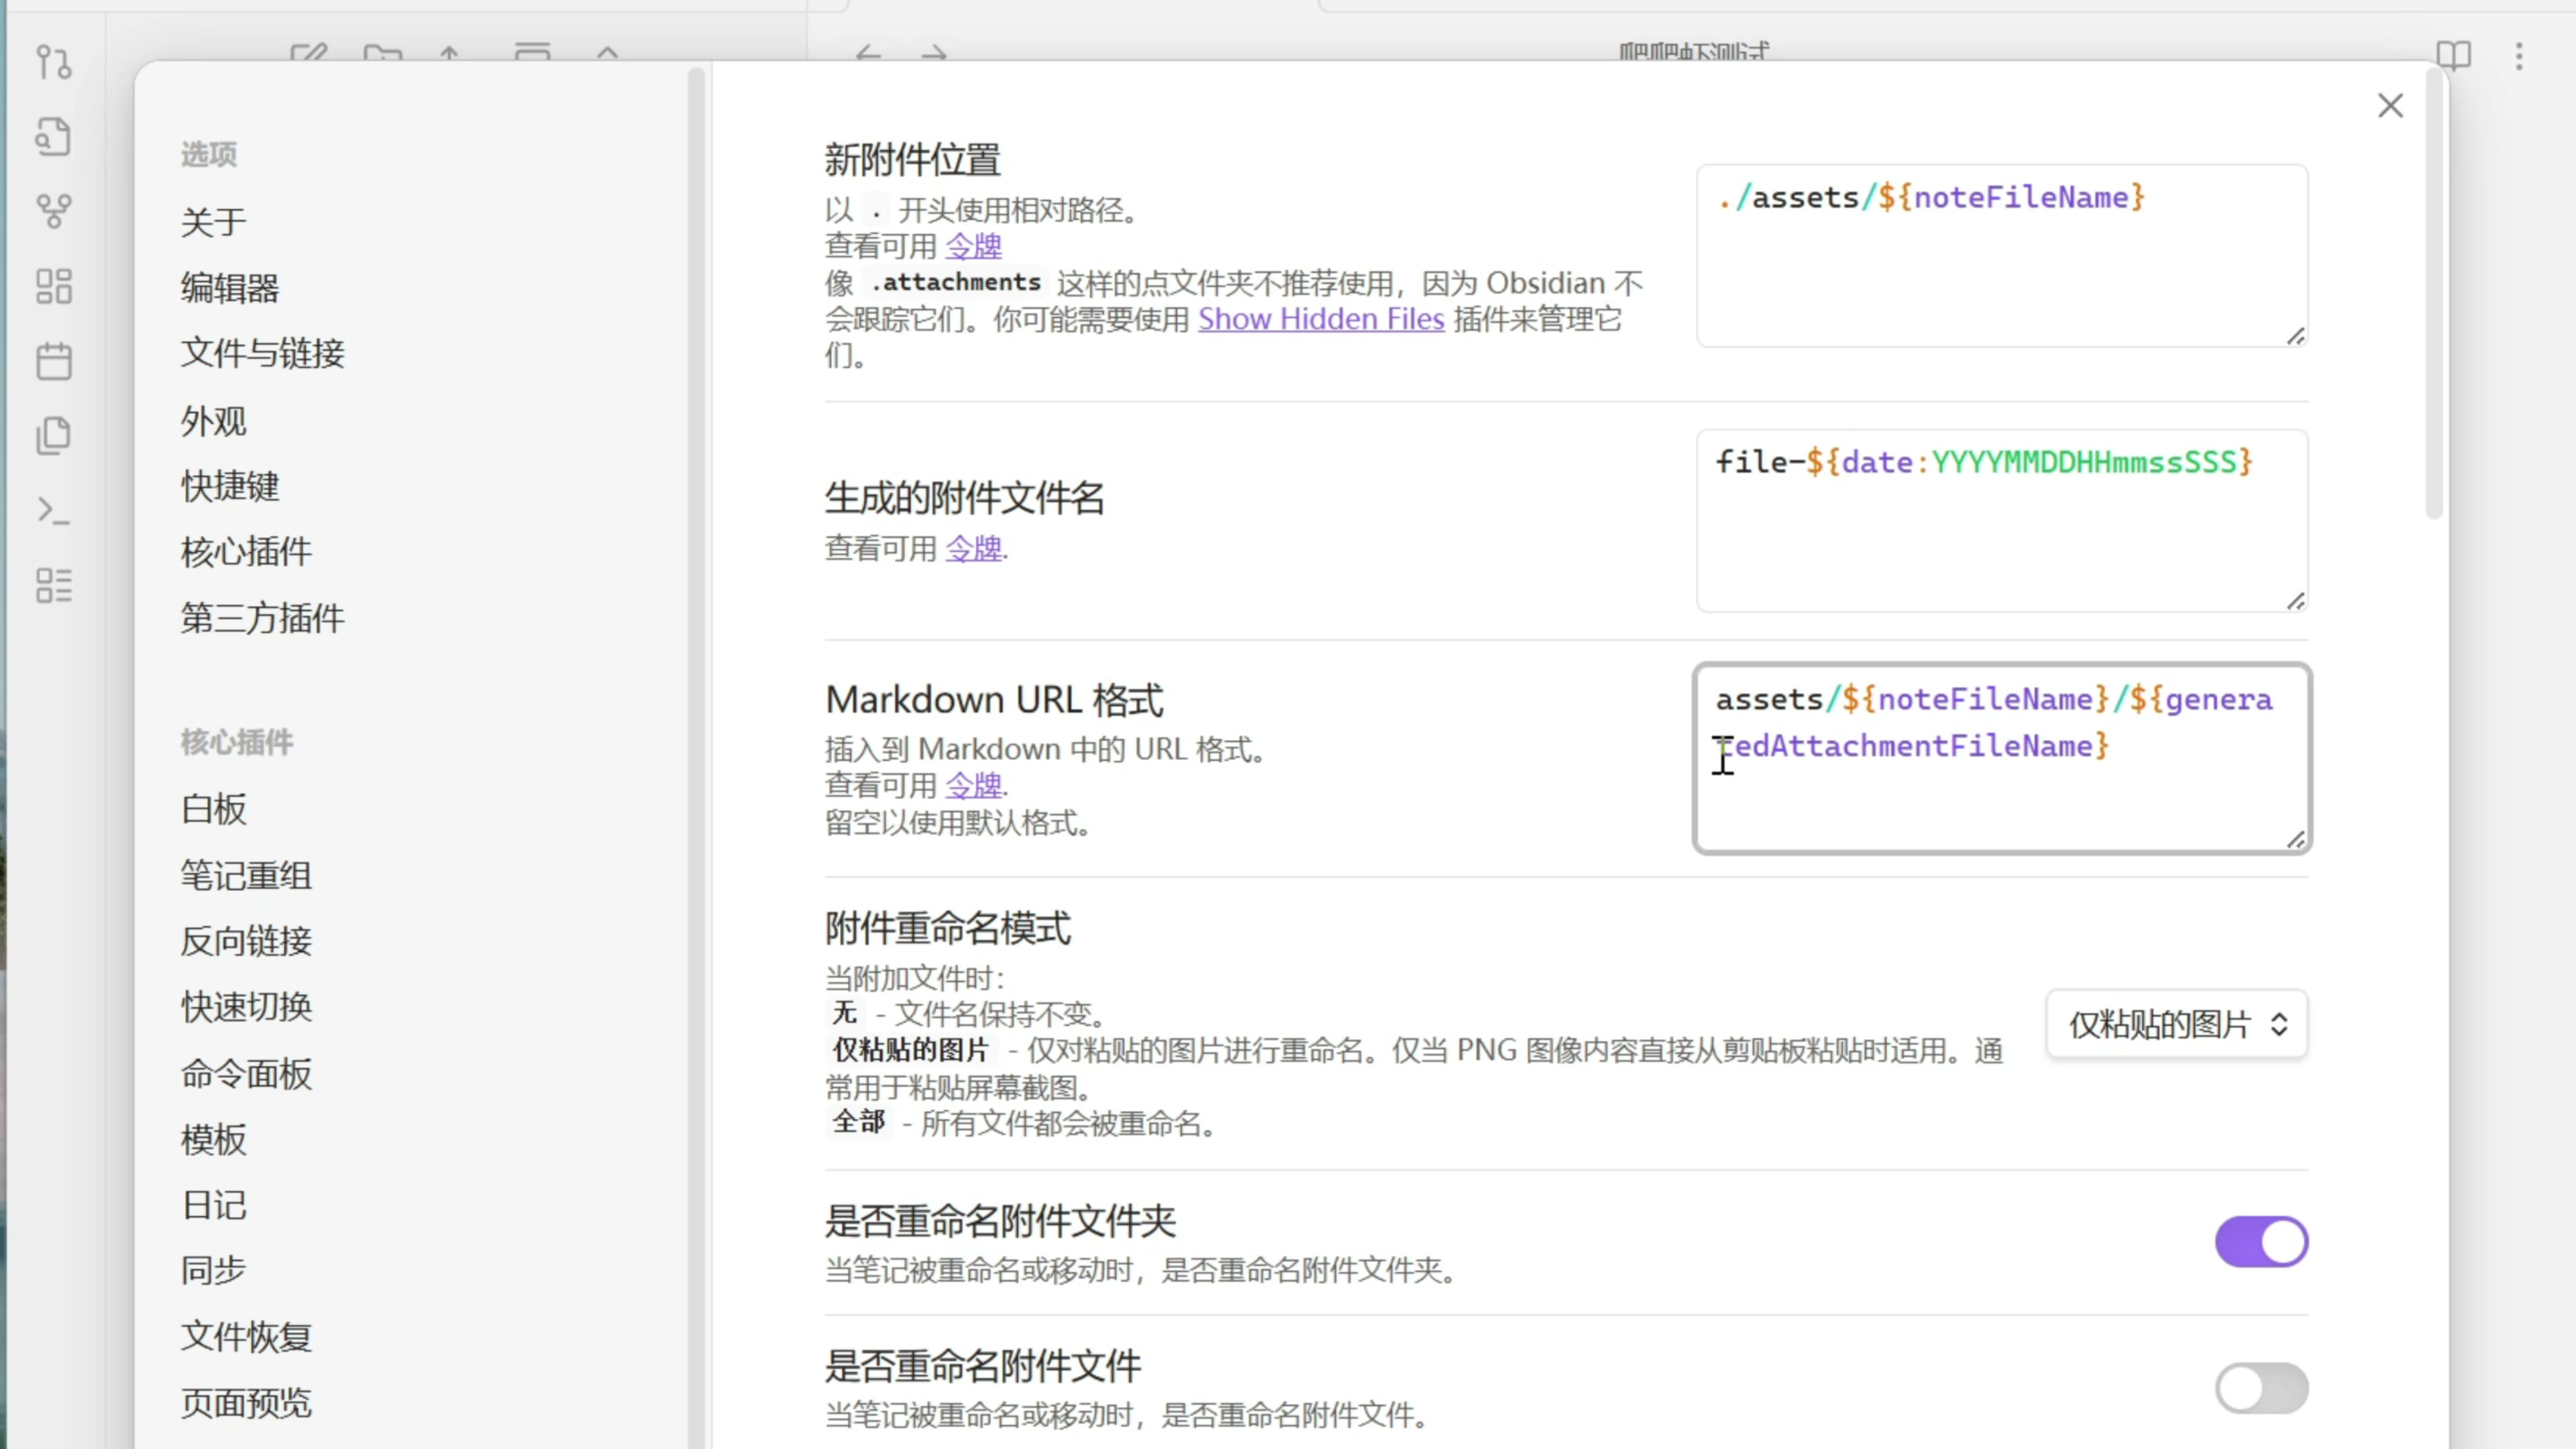Disable 是否重命名附件文件夹 toggle
The image size is (2576, 1449).
2261,1241
